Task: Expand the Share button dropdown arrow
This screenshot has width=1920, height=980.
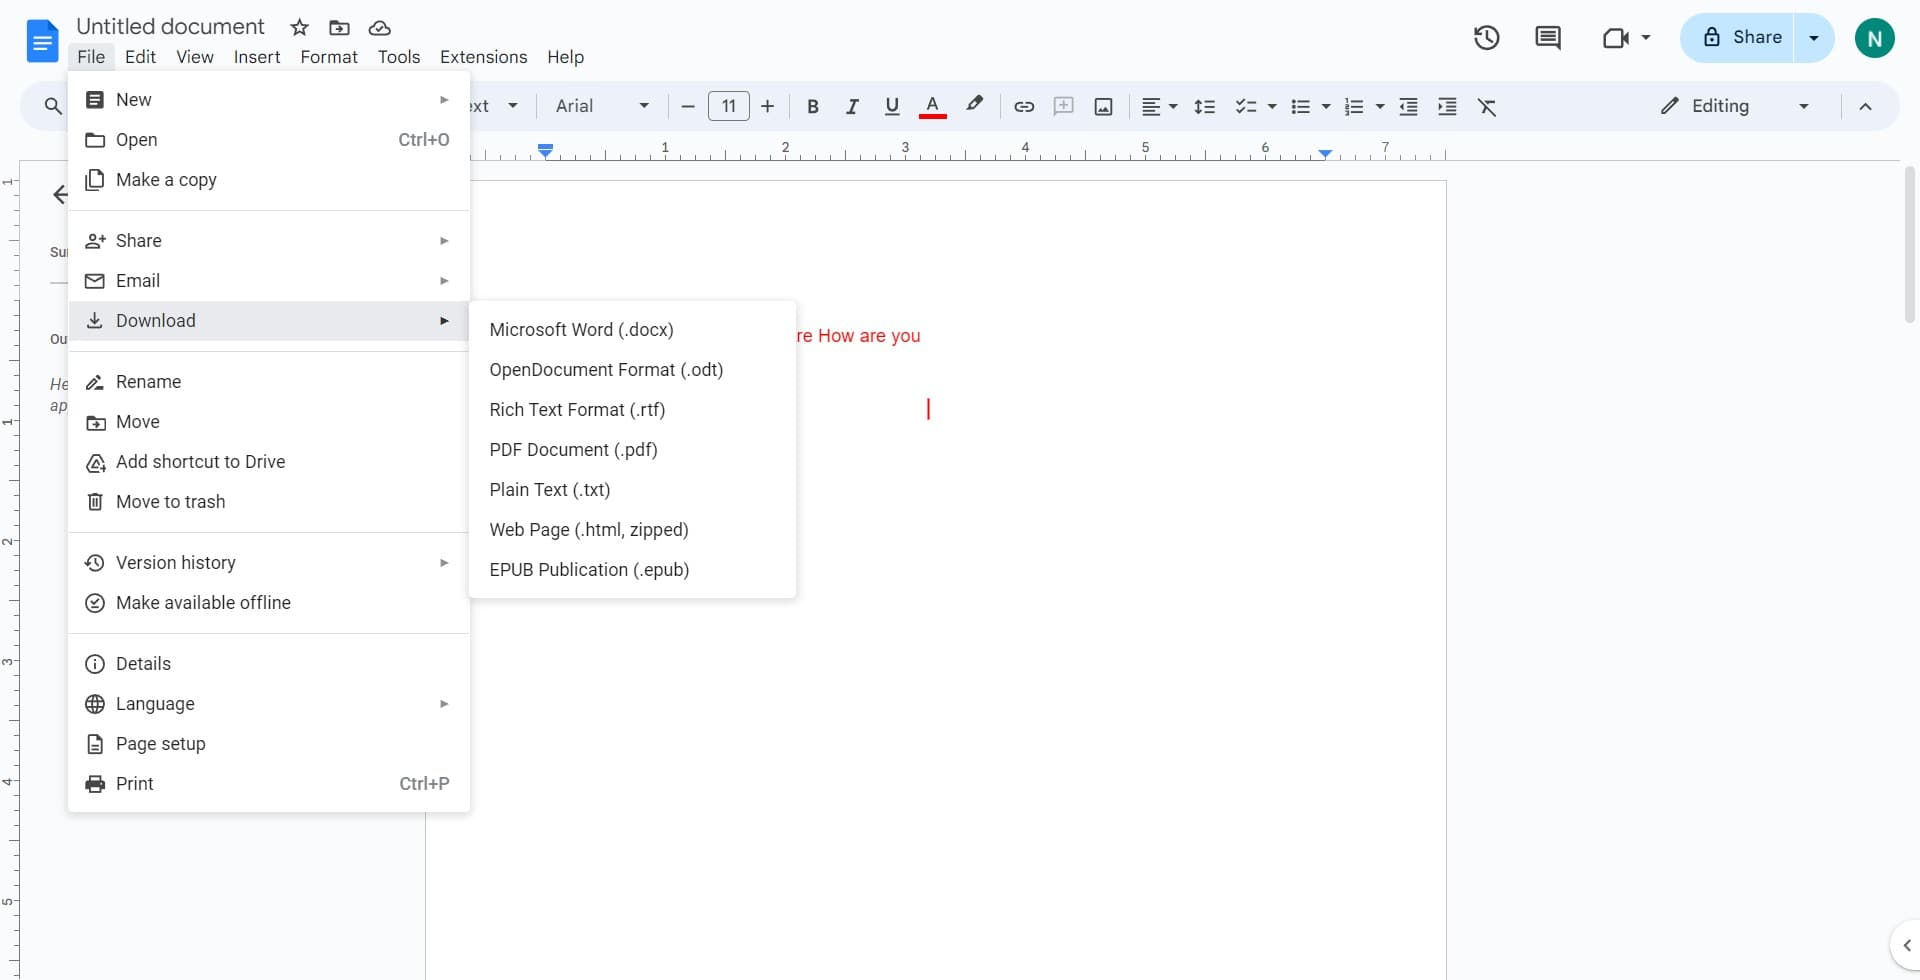Action: pyautogui.click(x=1814, y=38)
